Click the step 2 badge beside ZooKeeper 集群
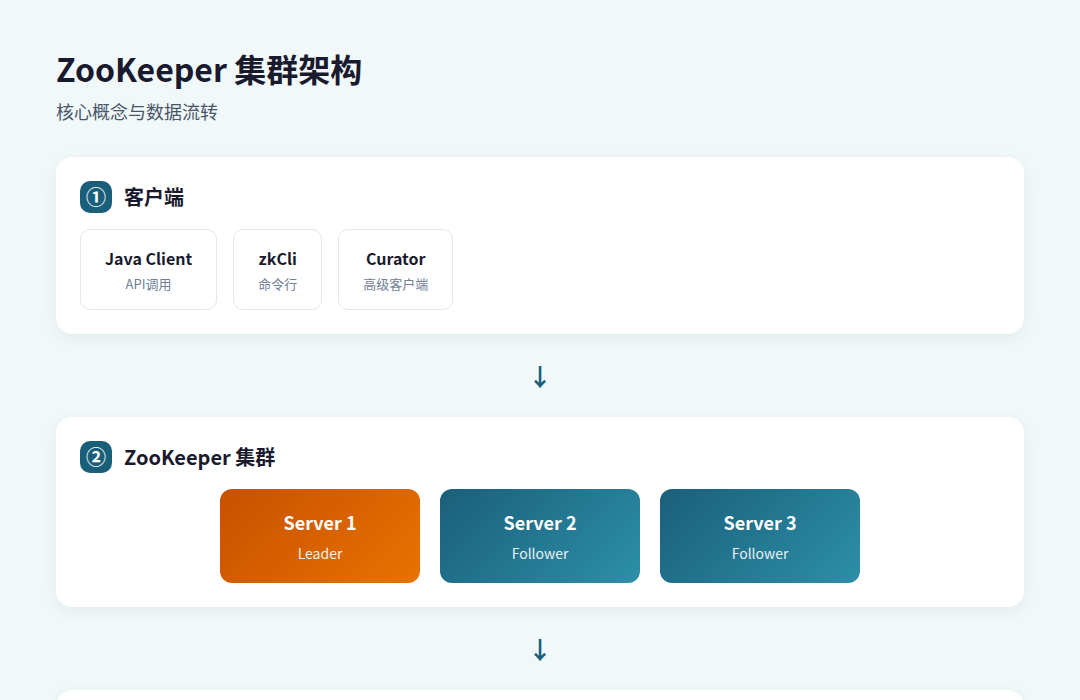The image size is (1080, 700). coord(96,457)
